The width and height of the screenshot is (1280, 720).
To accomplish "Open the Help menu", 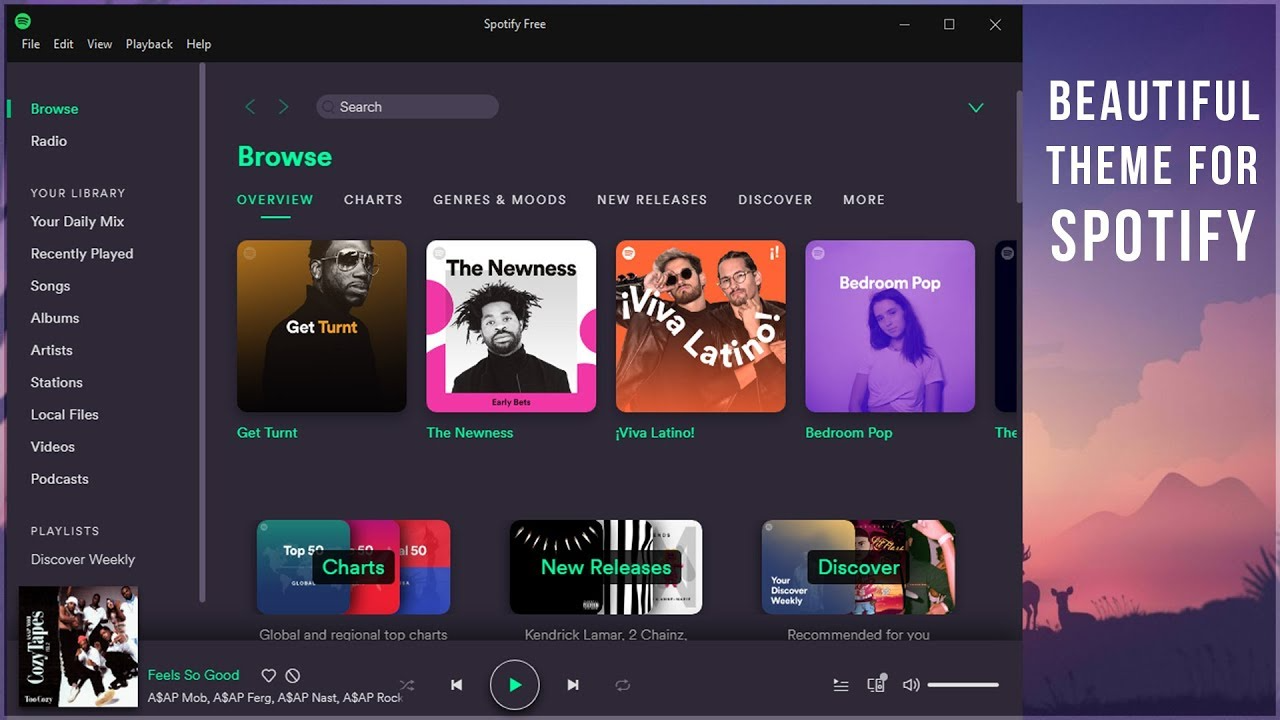I will pyautogui.click(x=199, y=44).
